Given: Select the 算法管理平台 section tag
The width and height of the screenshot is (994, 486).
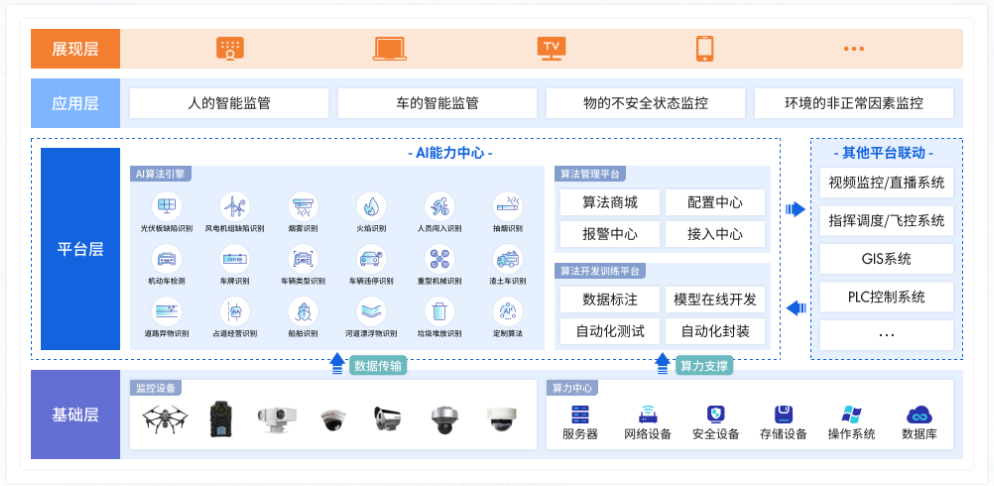Looking at the screenshot, I should coord(590,174).
